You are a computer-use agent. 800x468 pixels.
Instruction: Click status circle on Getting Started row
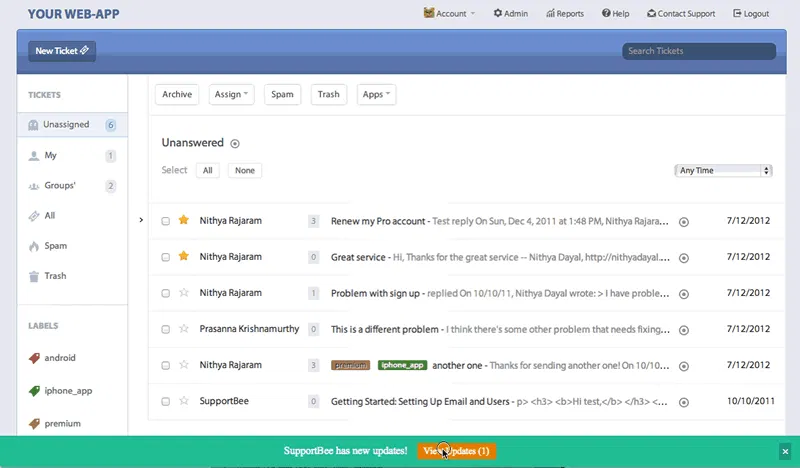684,403
